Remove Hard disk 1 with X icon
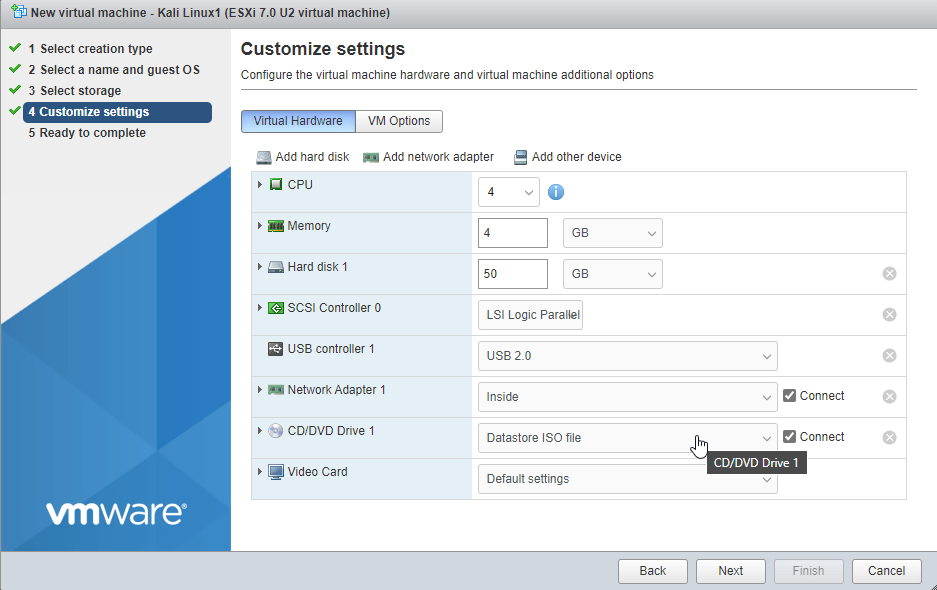This screenshot has height=590, width=937. 889,274
